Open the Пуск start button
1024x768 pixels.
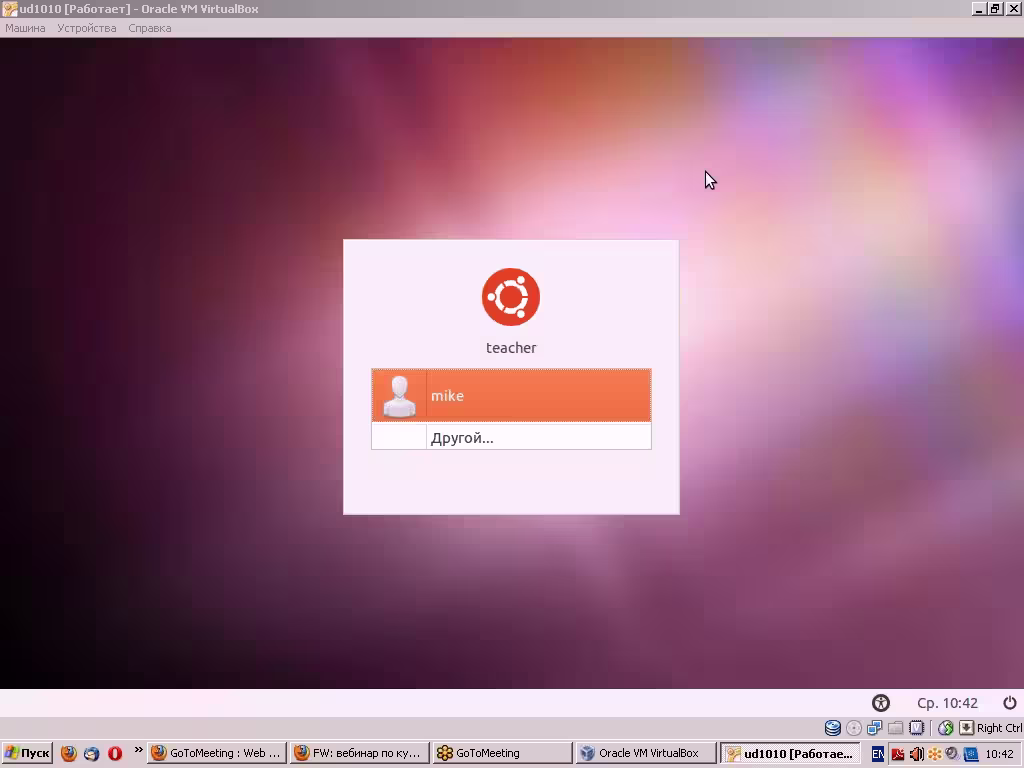27,753
